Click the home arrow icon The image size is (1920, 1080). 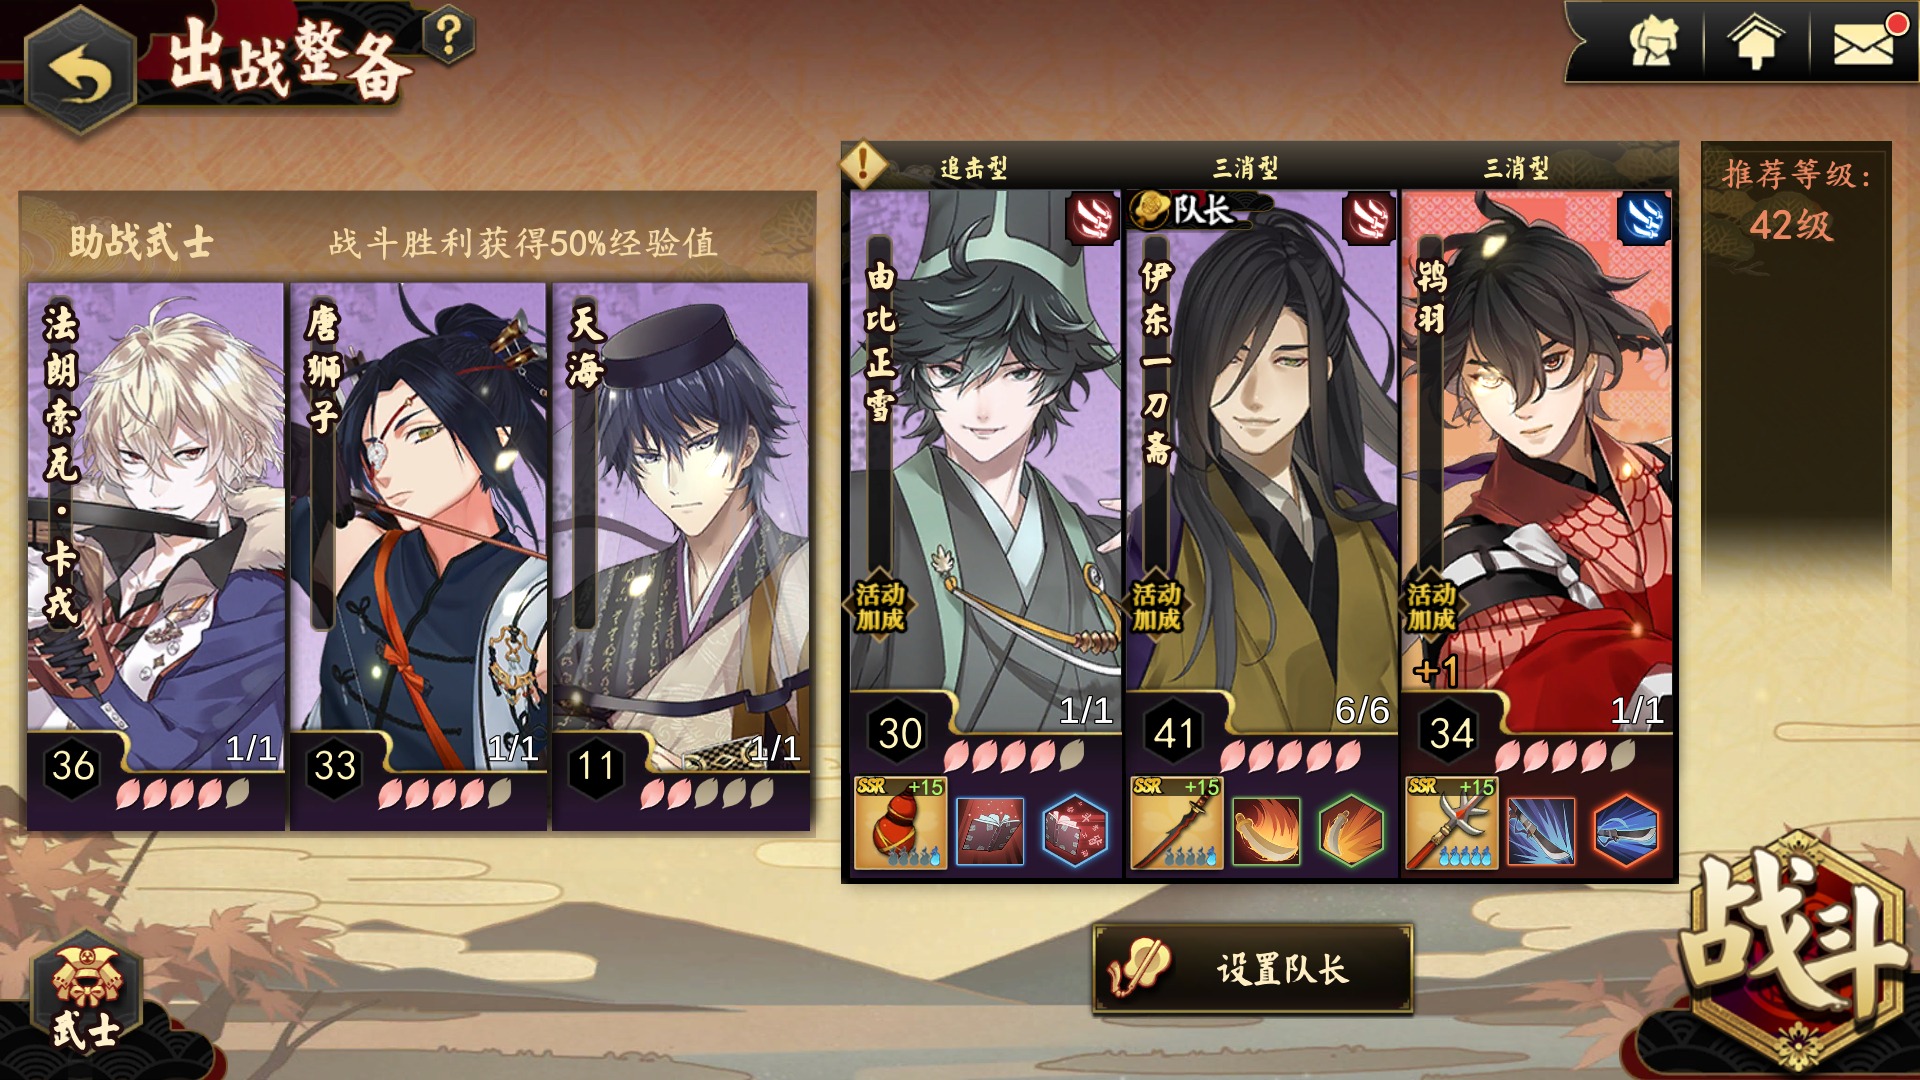click(1756, 42)
